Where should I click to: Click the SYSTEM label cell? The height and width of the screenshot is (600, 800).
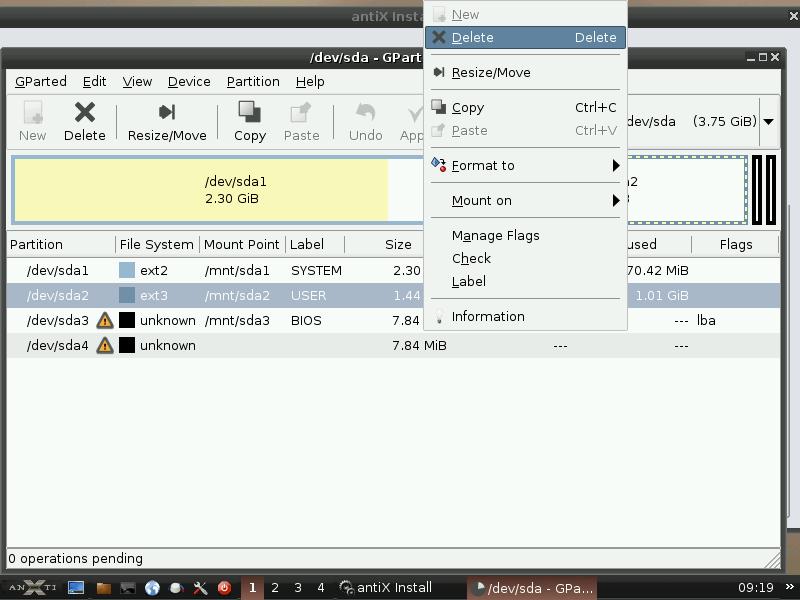point(316,270)
